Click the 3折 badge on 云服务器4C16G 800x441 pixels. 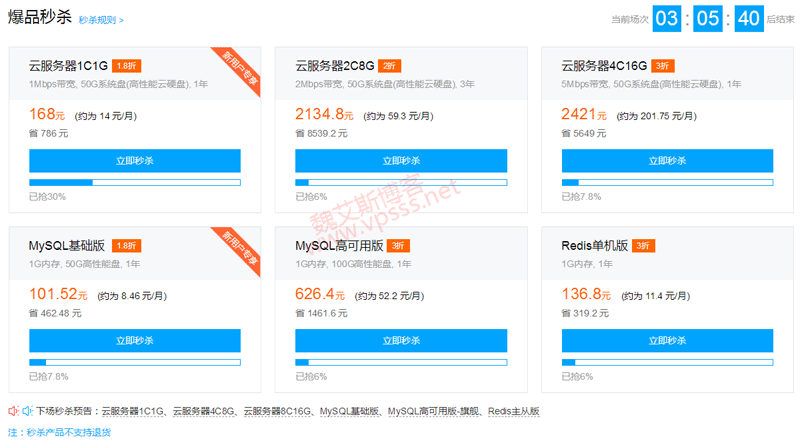point(661,66)
